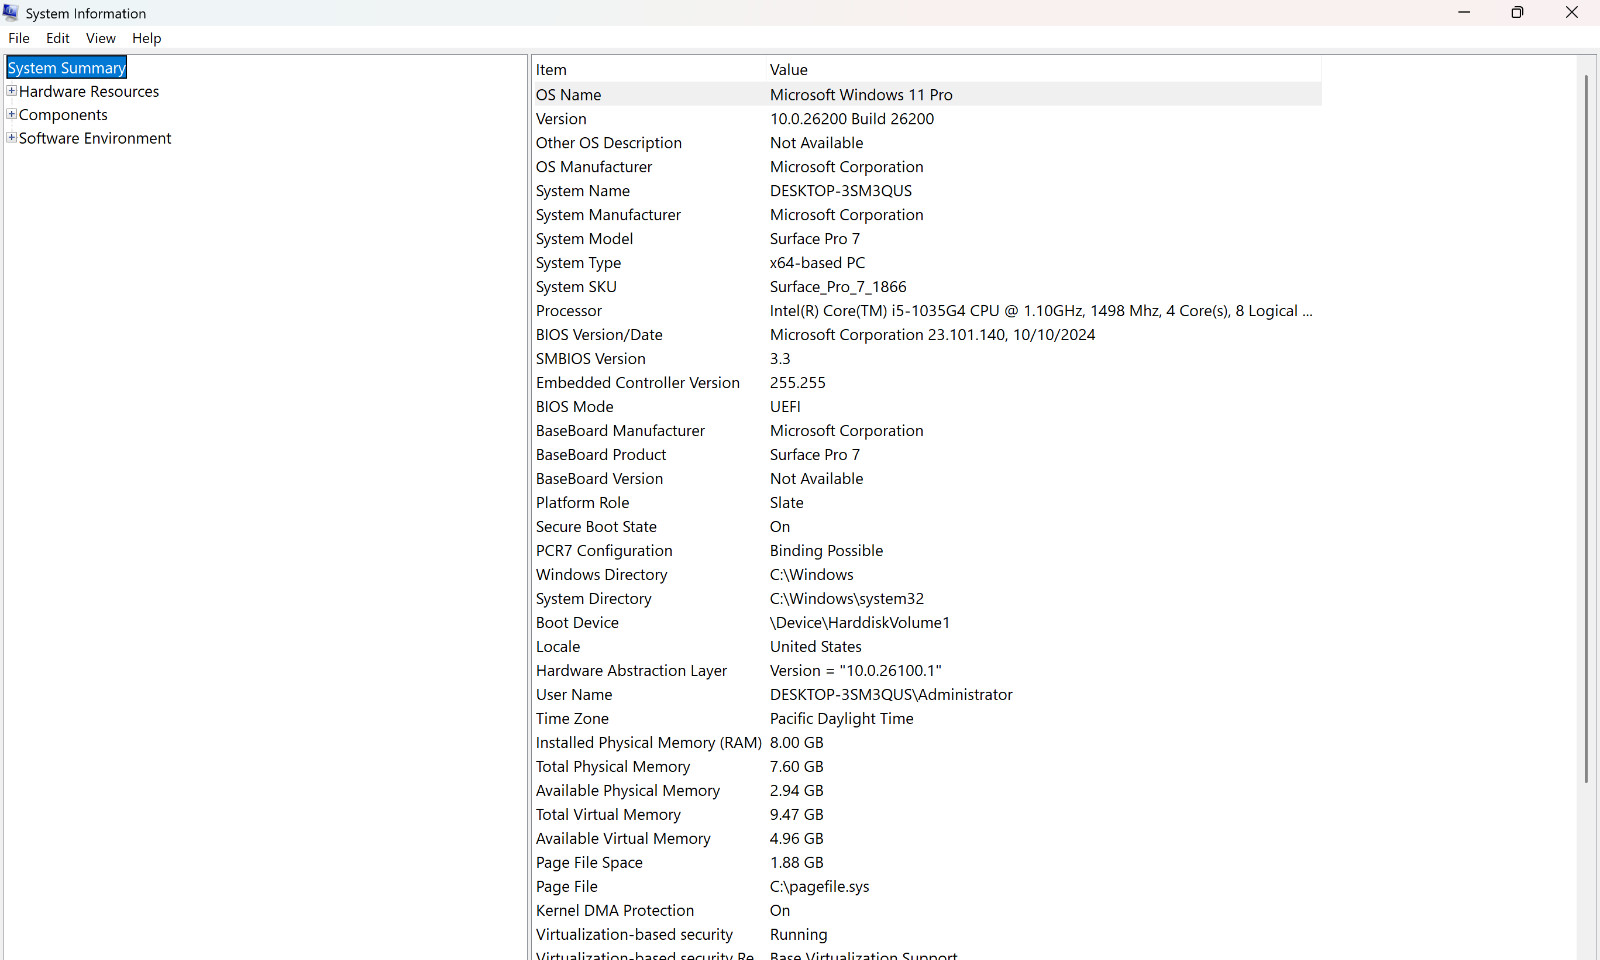Select the PCR7 Configuration row

coord(927,551)
